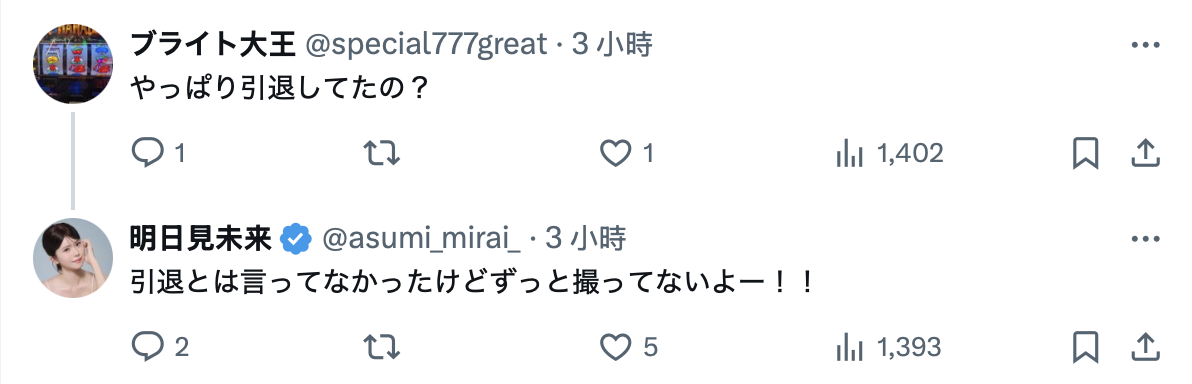
Task: Open 明日見未来's profile photo
Action: (x=73, y=258)
